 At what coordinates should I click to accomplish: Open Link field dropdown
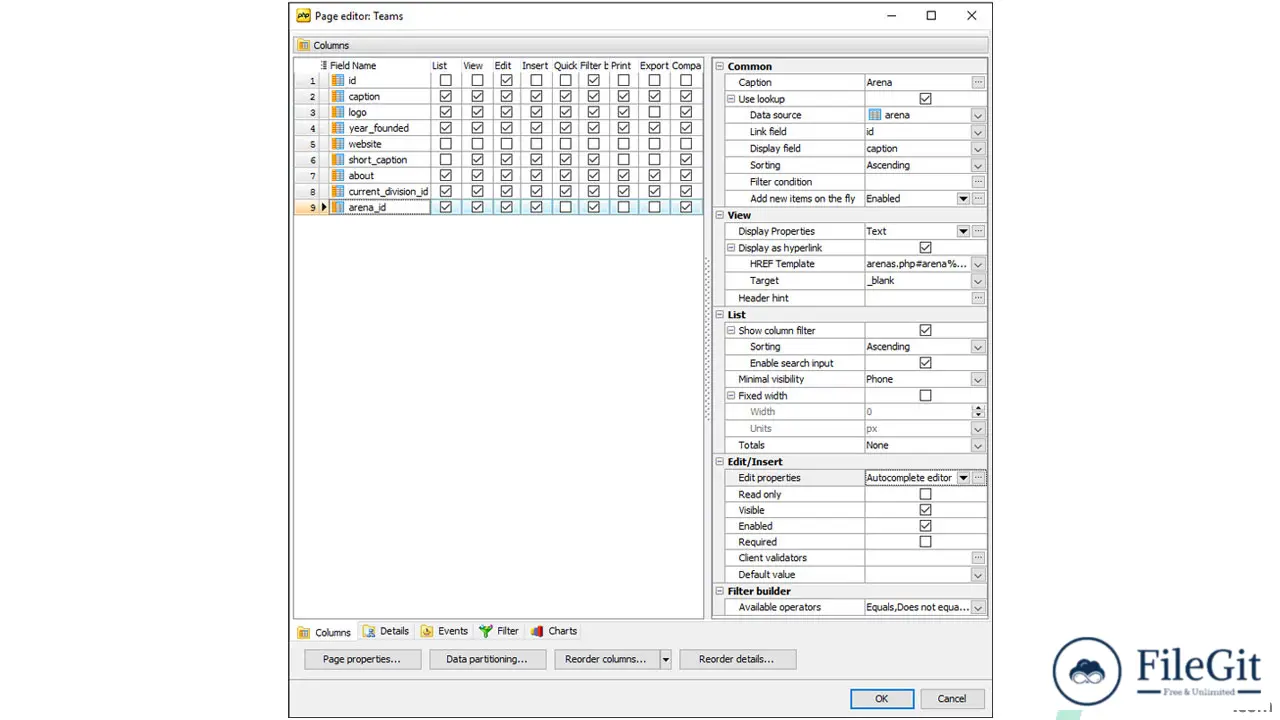click(x=978, y=132)
